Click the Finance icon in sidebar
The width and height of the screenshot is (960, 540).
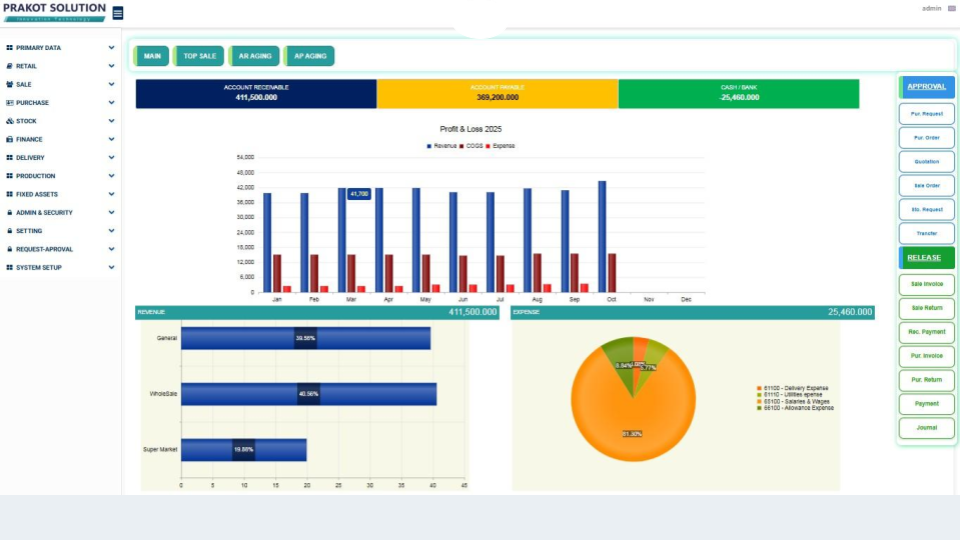point(9,139)
